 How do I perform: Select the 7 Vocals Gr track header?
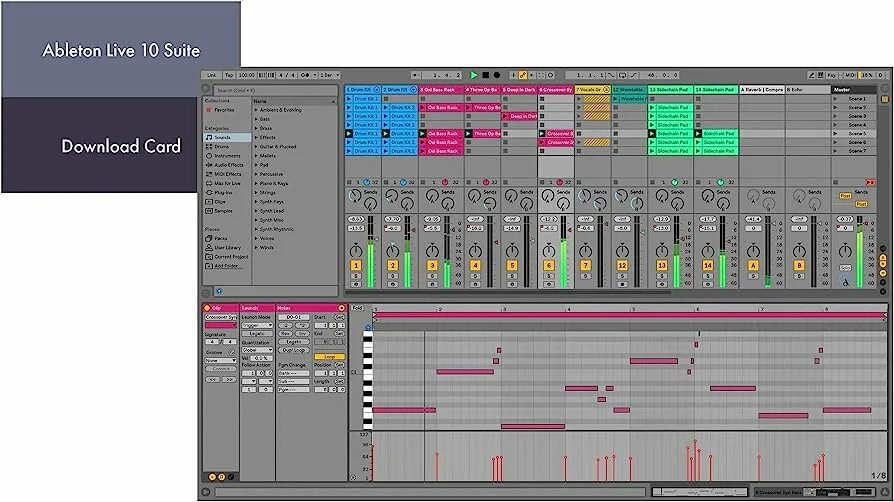[x=593, y=90]
